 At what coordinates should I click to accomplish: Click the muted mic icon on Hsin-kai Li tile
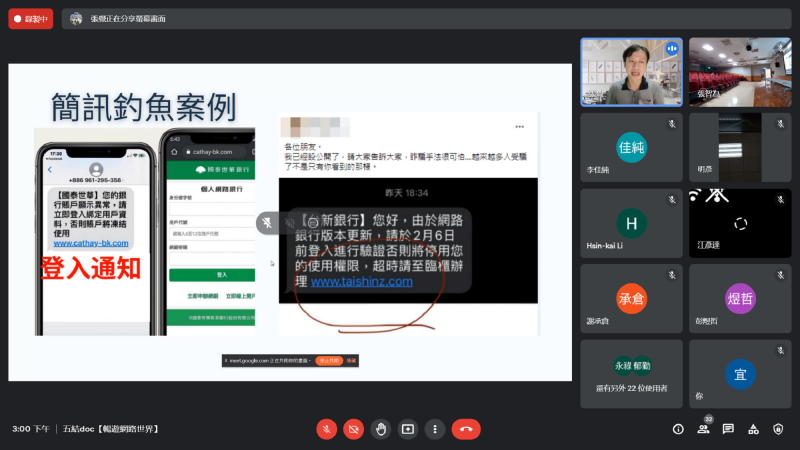pos(672,199)
